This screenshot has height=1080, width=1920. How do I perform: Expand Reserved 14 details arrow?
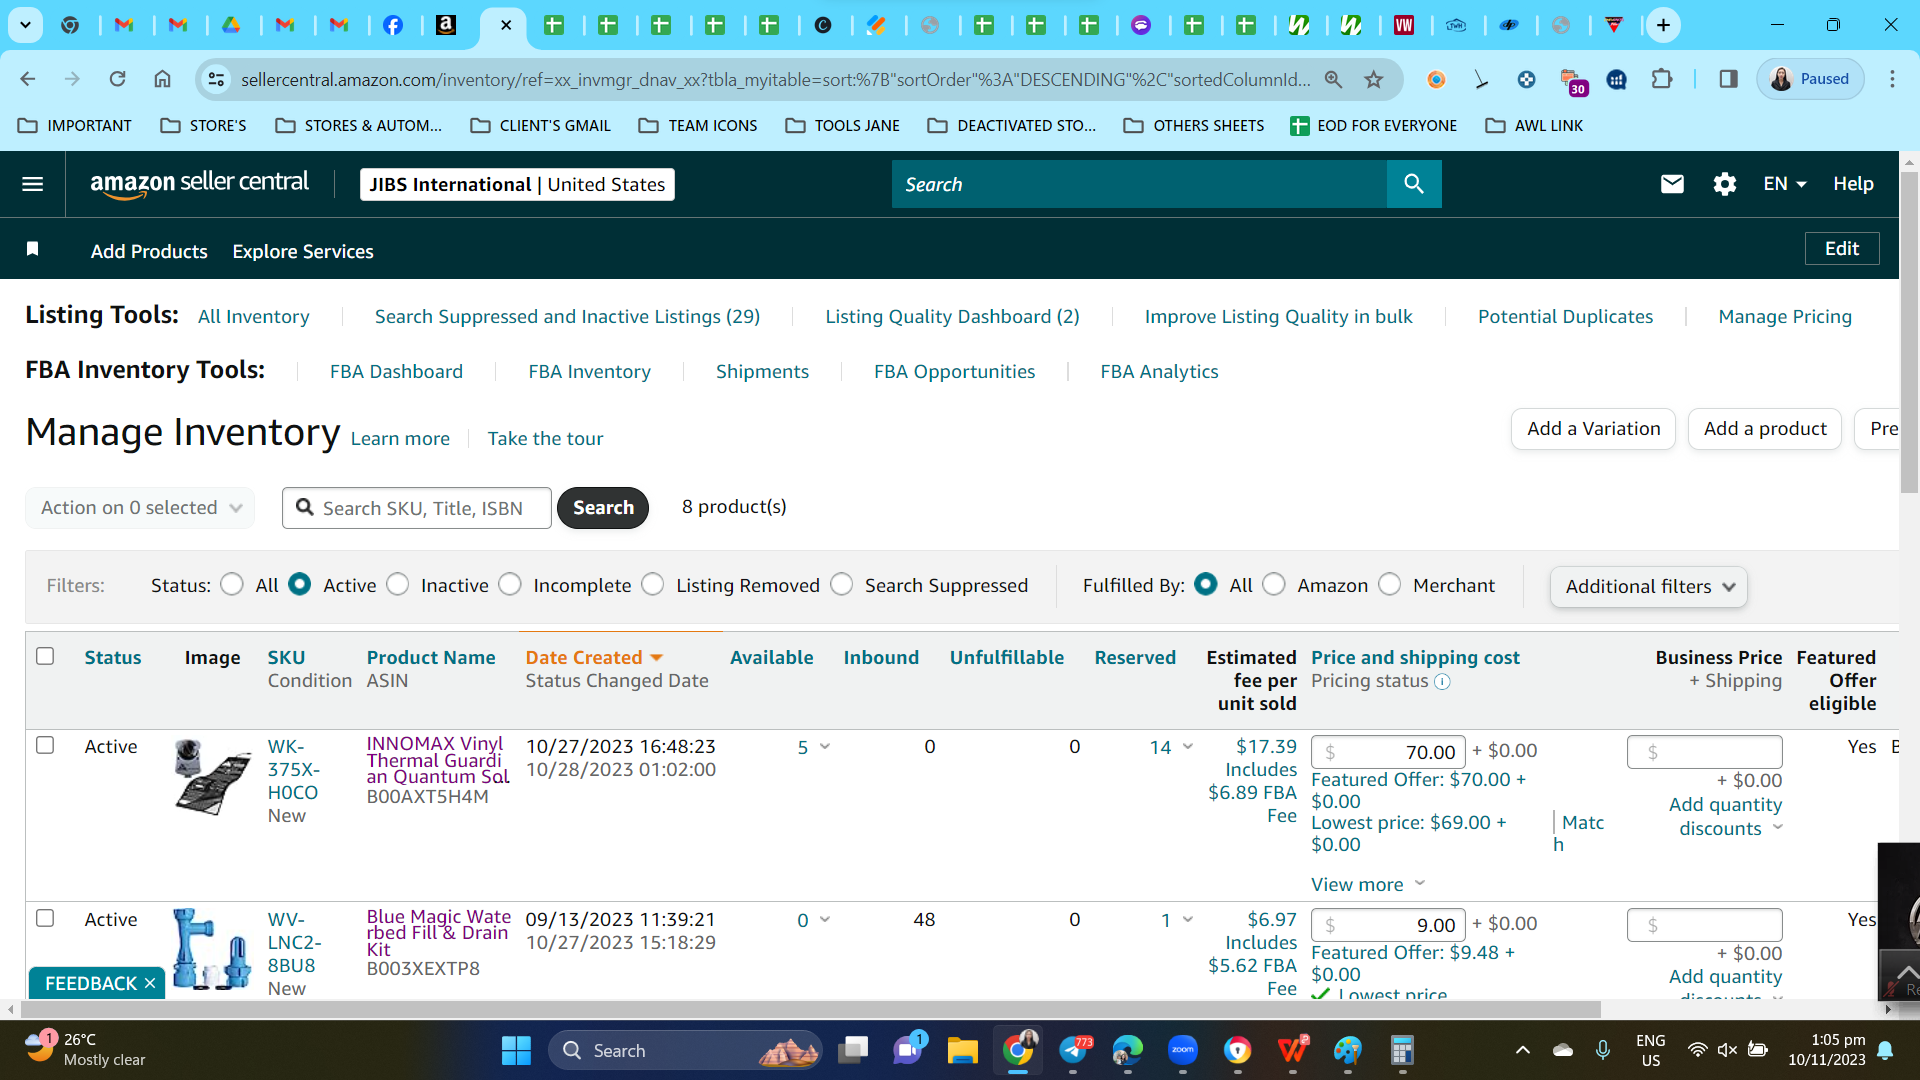pyautogui.click(x=1188, y=747)
